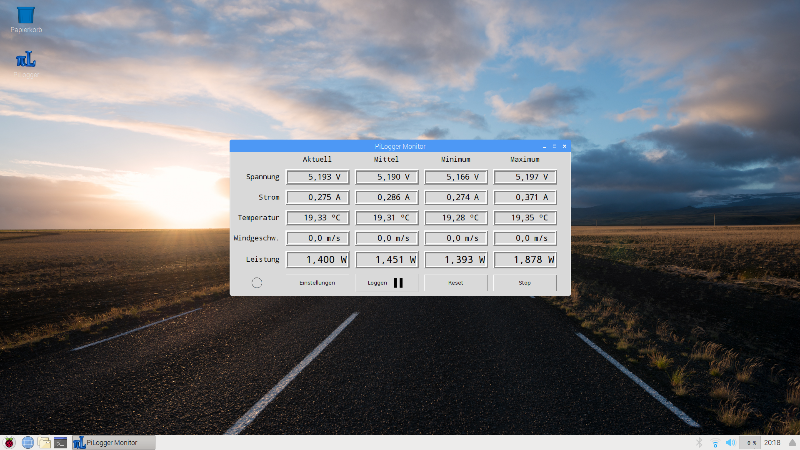Viewport: 800px width, 450px height.
Task: Open the Raspberry Pi start menu
Action: coord(11,442)
